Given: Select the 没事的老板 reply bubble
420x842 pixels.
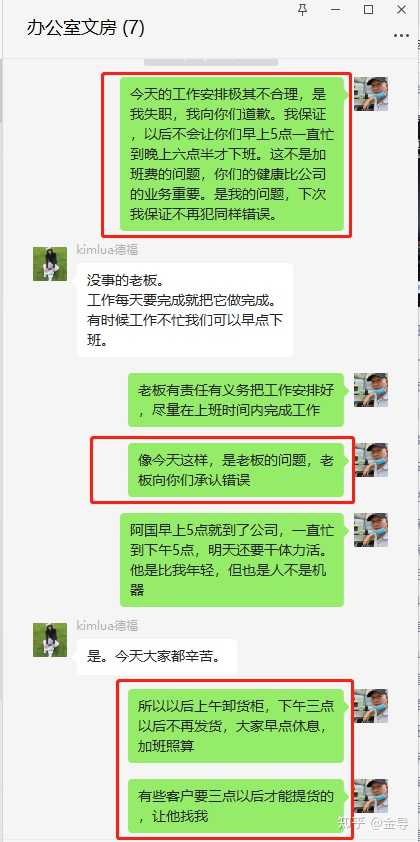Looking at the screenshot, I should (x=185, y=310).
